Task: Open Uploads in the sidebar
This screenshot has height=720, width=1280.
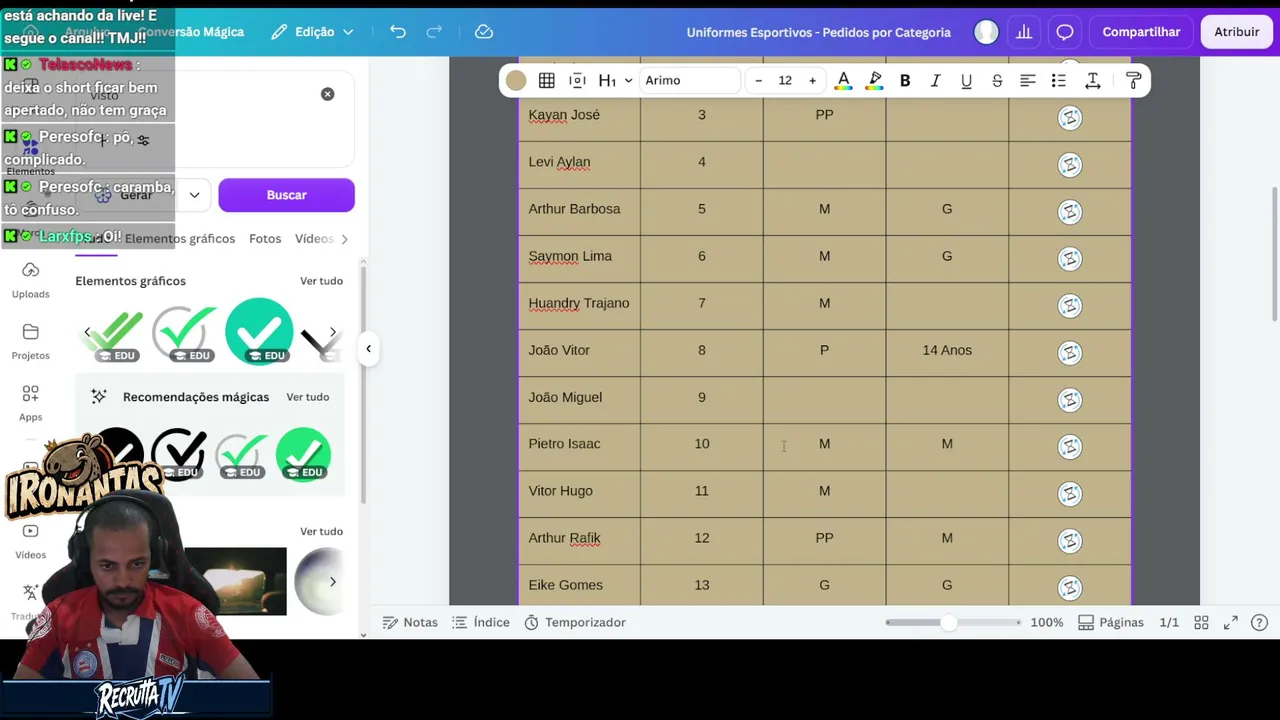Action: [30, 280]
